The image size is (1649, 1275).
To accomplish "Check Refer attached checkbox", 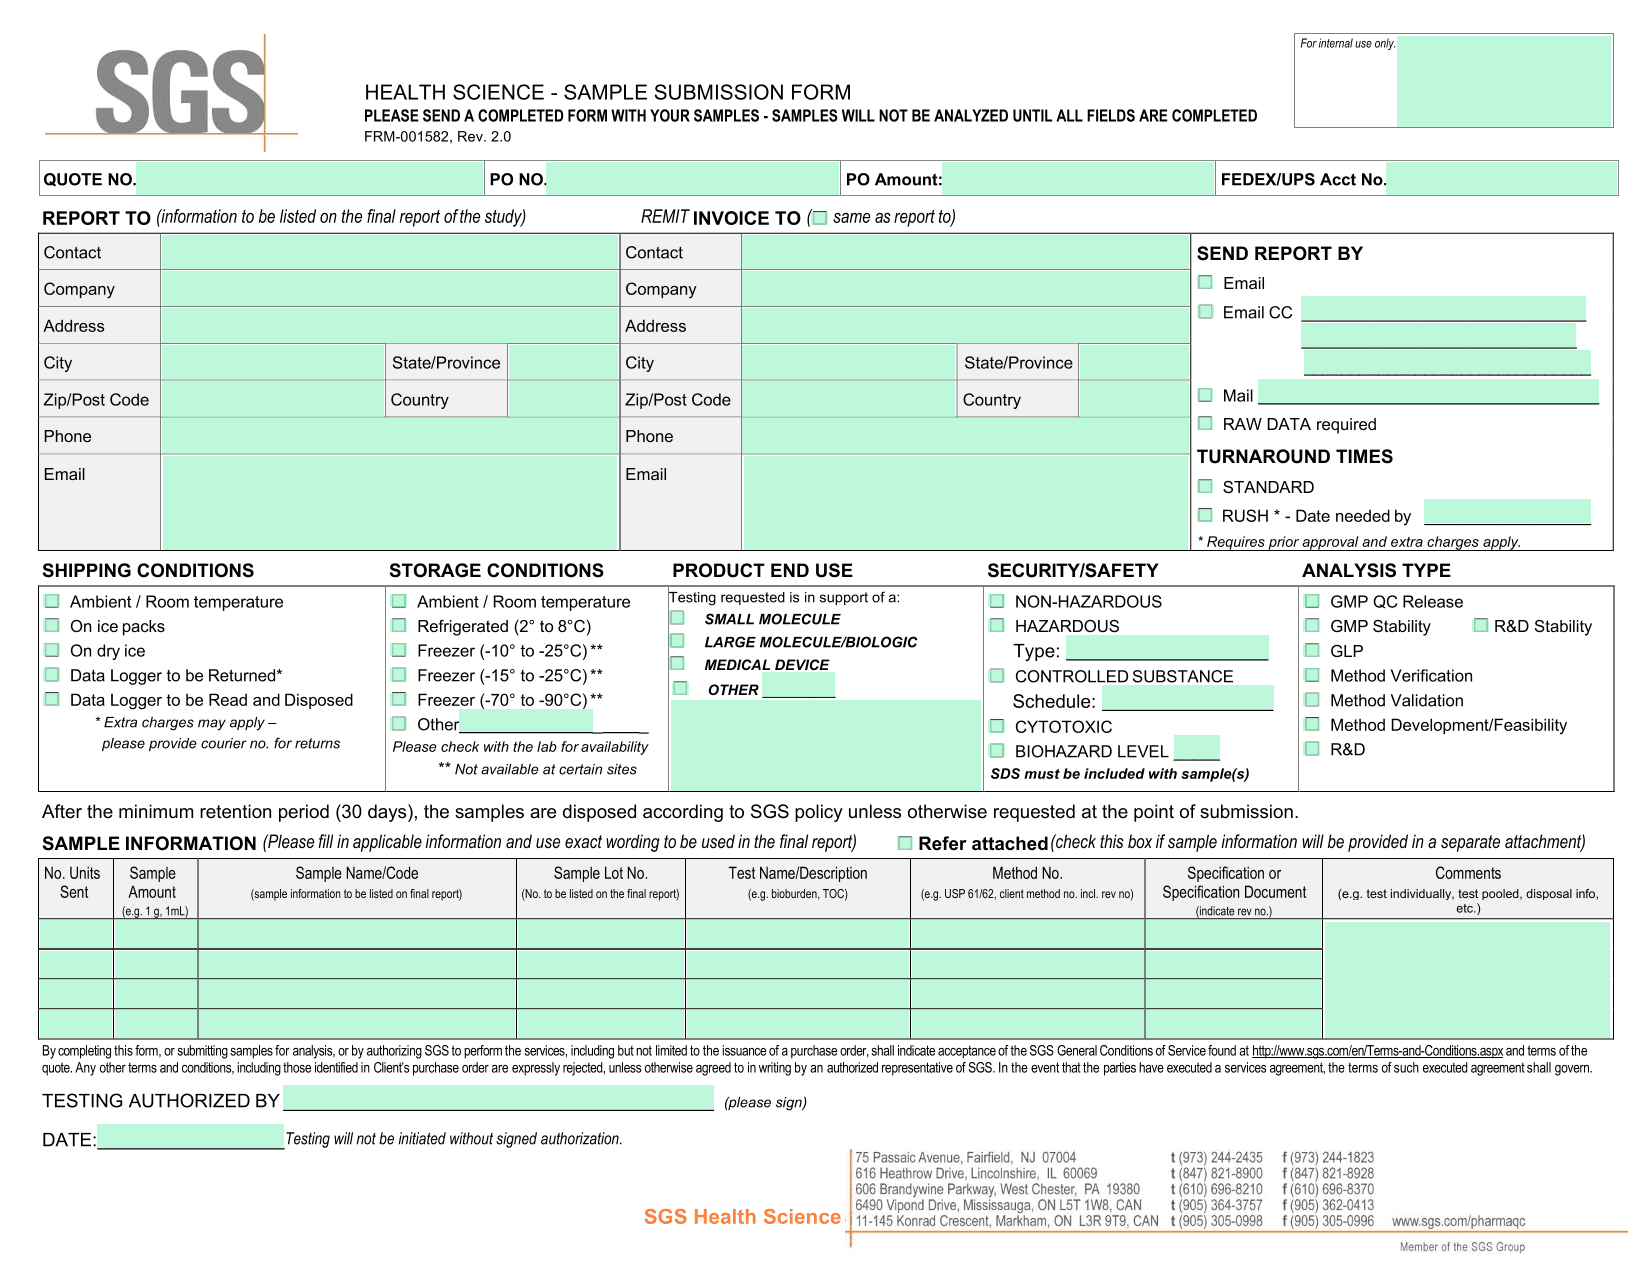I will coord(905,843).
